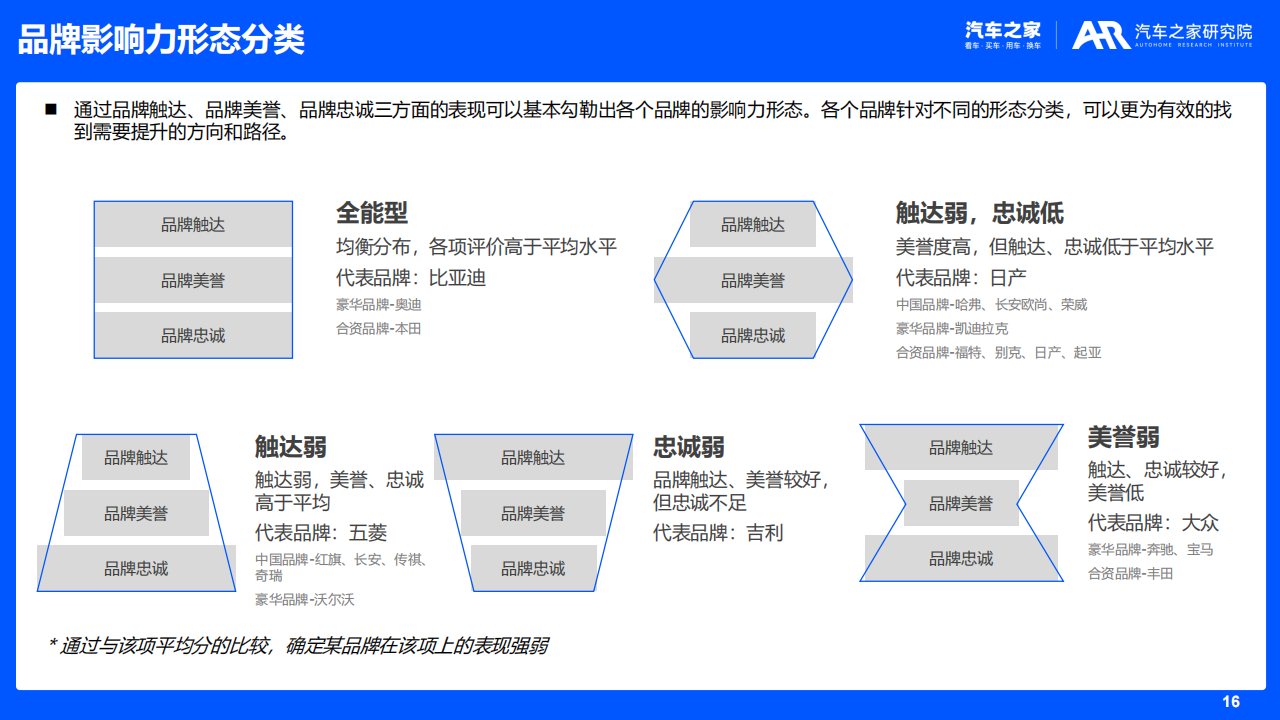Click the page number 16
This screenshot has width=1280, height=720.
click(1231, 701)
